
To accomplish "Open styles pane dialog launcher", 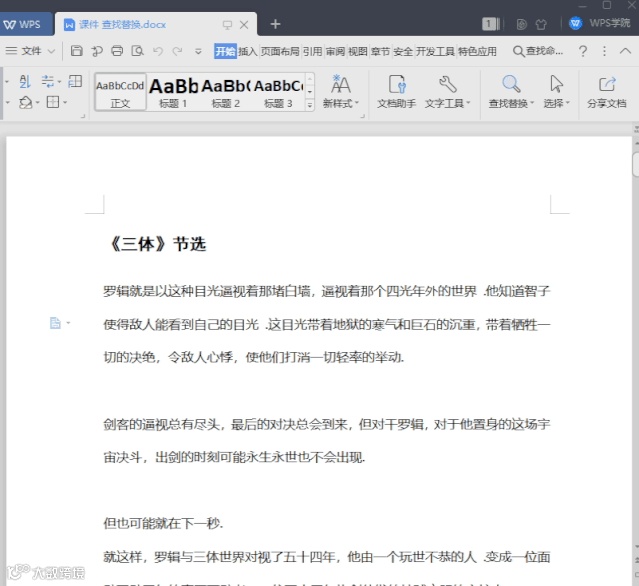I will (x=362, y=116).
